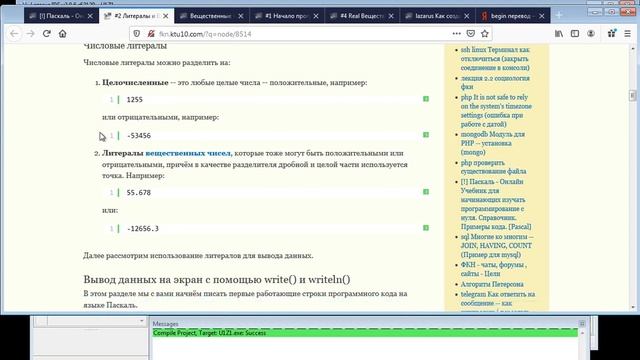This screenshot has height=360, width=640.
Task: Open the Firefox home page
Action: pyautogui.click(x=62, y=34)
